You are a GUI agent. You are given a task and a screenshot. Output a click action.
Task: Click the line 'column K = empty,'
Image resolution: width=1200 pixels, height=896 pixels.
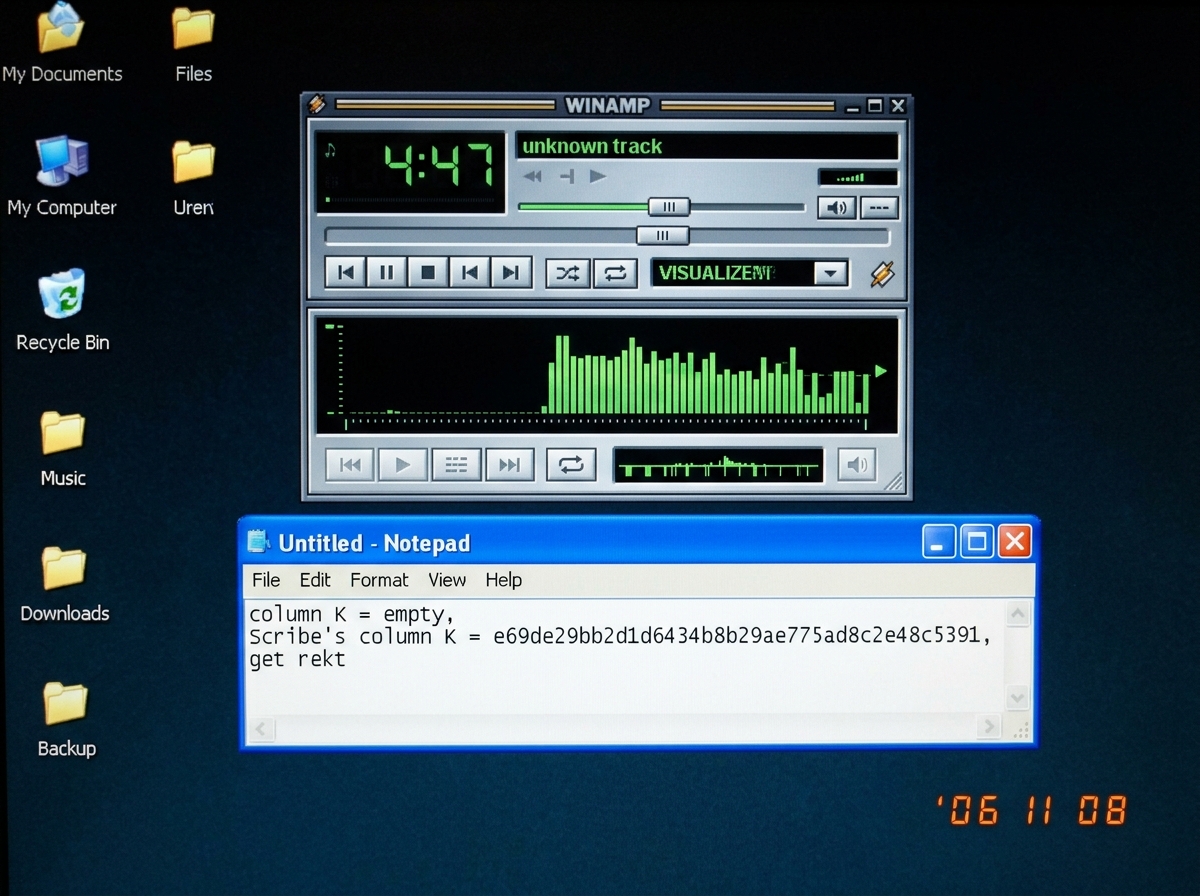click(x=352, y=615)
